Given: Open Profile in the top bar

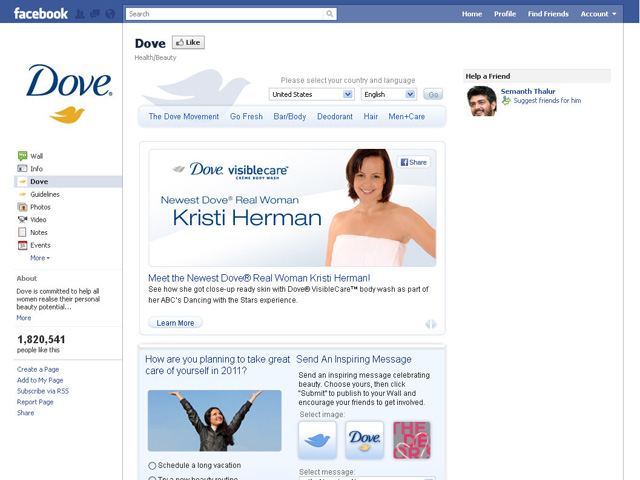Looking at the screenshot, I should [505, 14].
